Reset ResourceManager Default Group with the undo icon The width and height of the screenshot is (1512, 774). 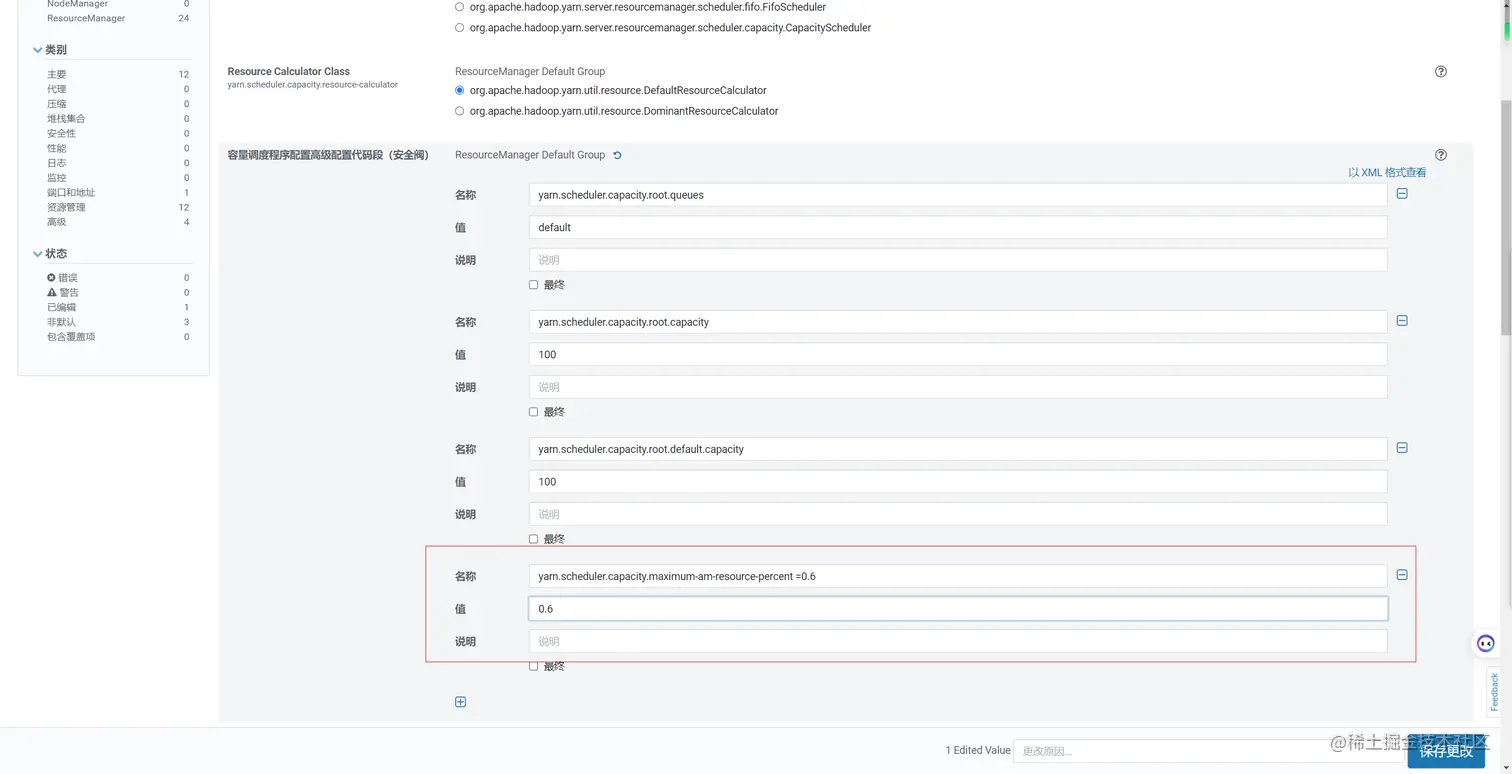click(617, 155)
